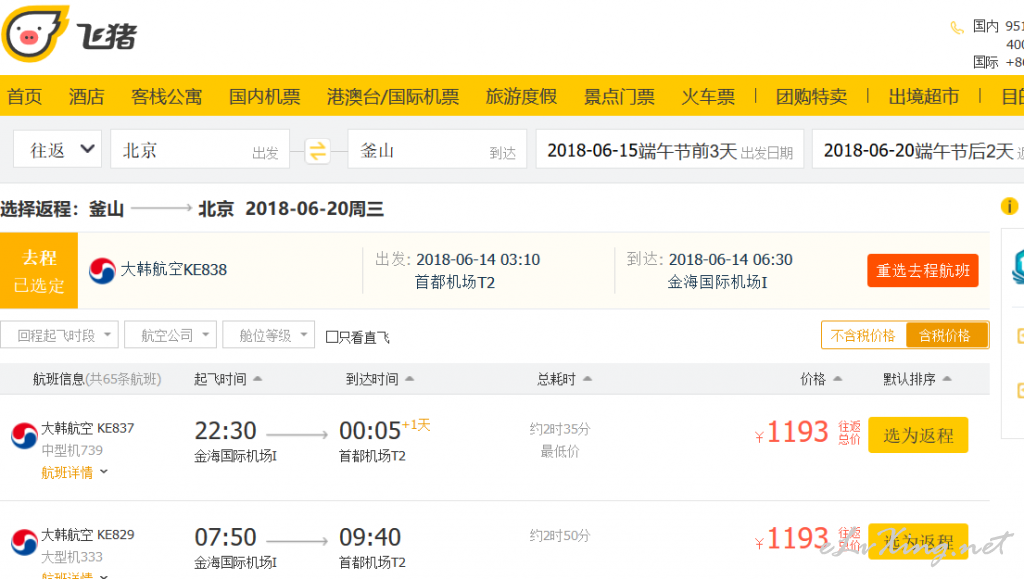Screen dimensions: 1024x579
Task: Click the ¥1193 price for KE837
Action: 791,432
